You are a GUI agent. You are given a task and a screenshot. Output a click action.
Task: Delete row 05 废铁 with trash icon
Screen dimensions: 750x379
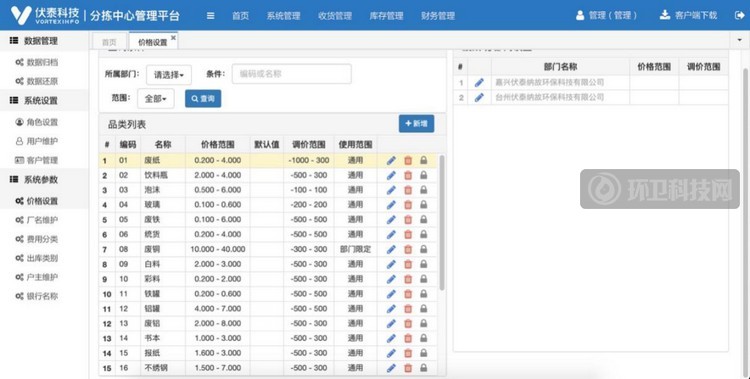(408, 220)
